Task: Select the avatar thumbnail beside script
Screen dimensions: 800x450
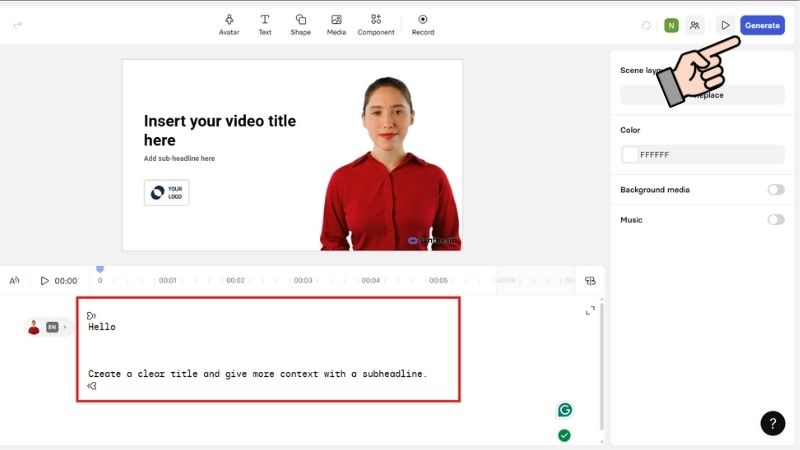Action: tap(34, 327)
